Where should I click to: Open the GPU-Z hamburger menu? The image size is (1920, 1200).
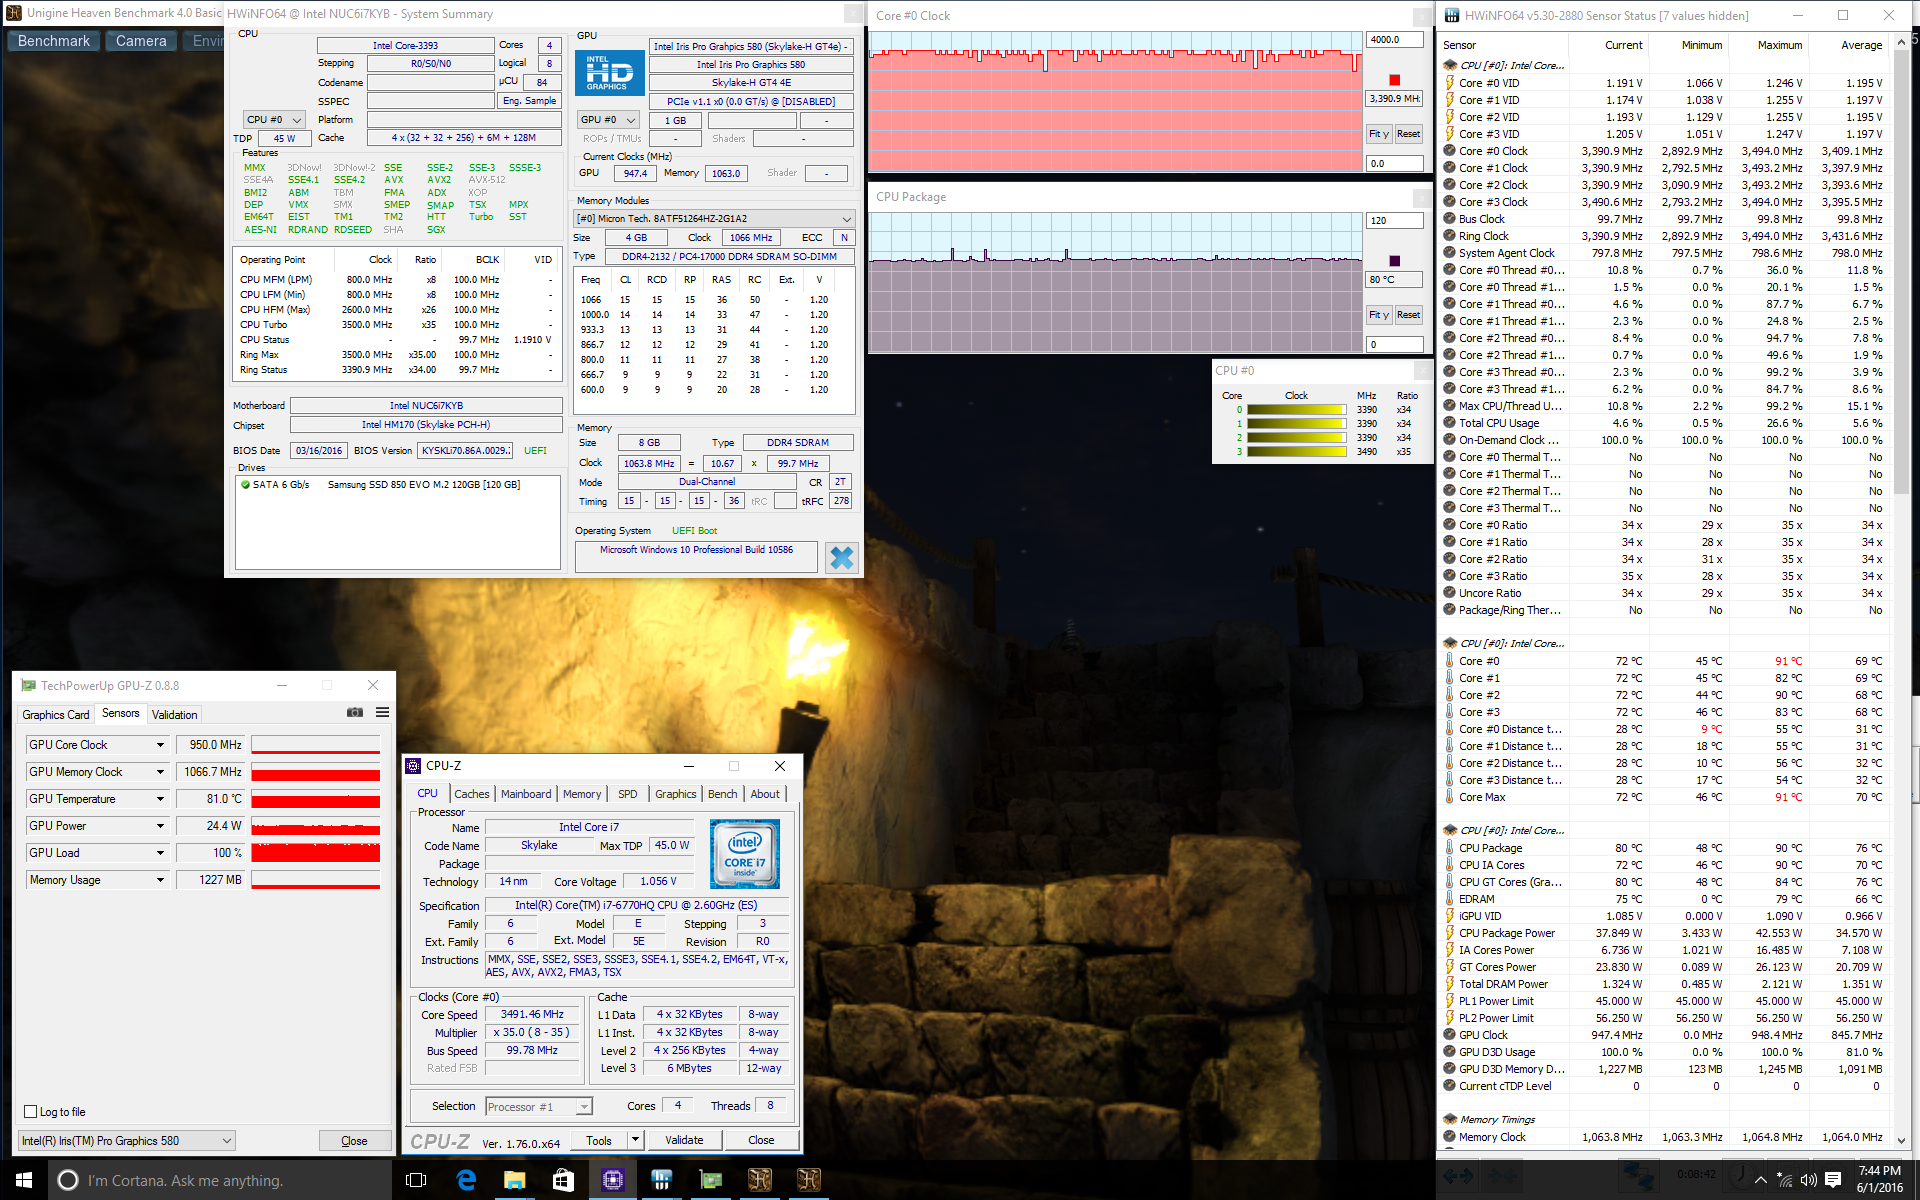tap(382, 713)
